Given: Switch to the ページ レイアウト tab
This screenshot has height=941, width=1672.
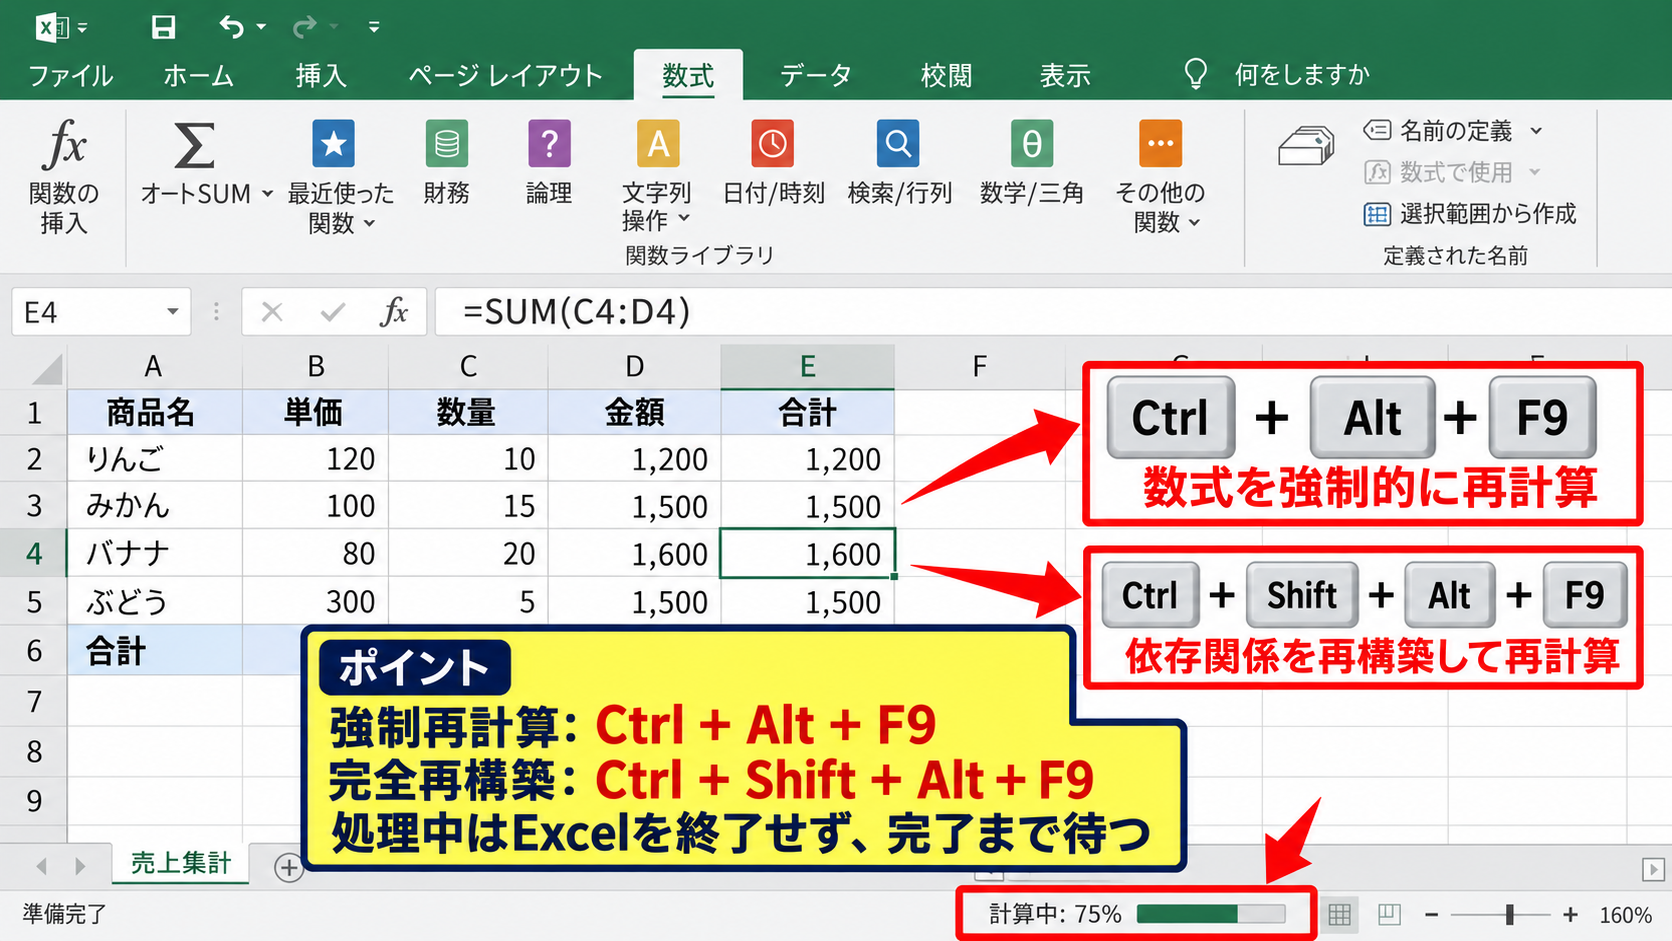Looking at the screenshot, I should coord(505,75).
